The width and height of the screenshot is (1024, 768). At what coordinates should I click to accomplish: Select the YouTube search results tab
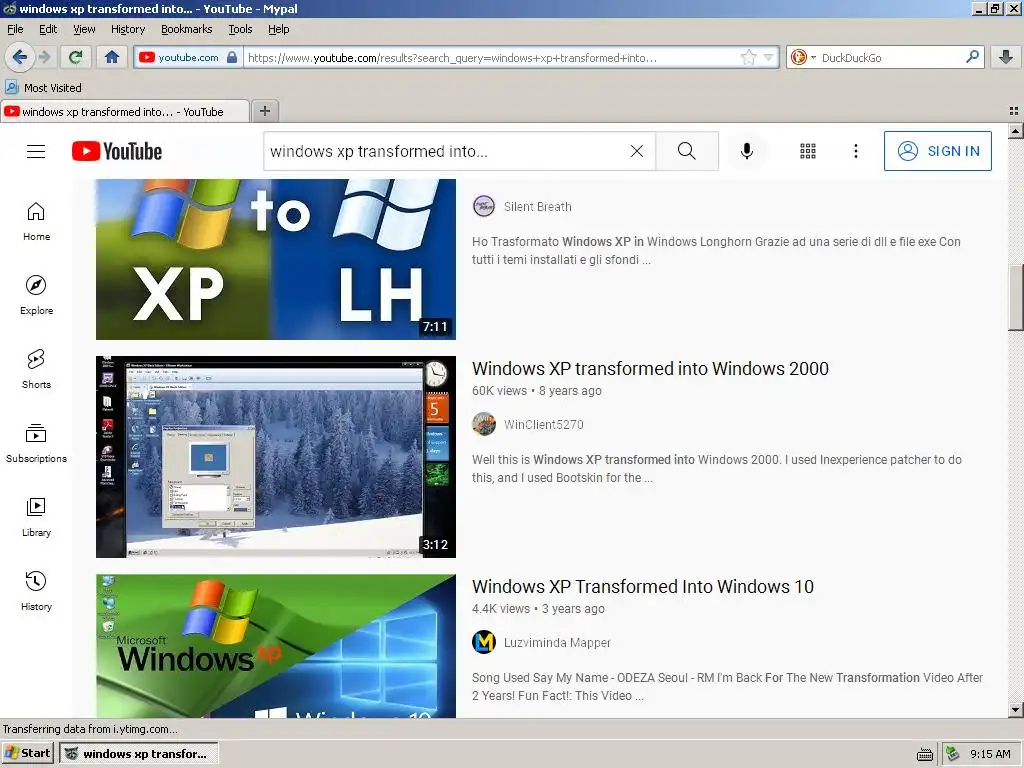pos(125,112)
